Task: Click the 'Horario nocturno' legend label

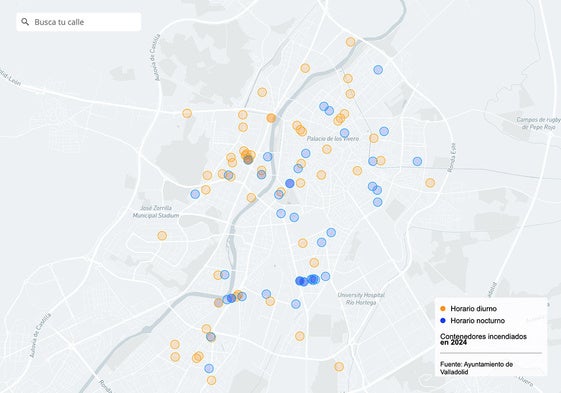Action: pos(478,321)
